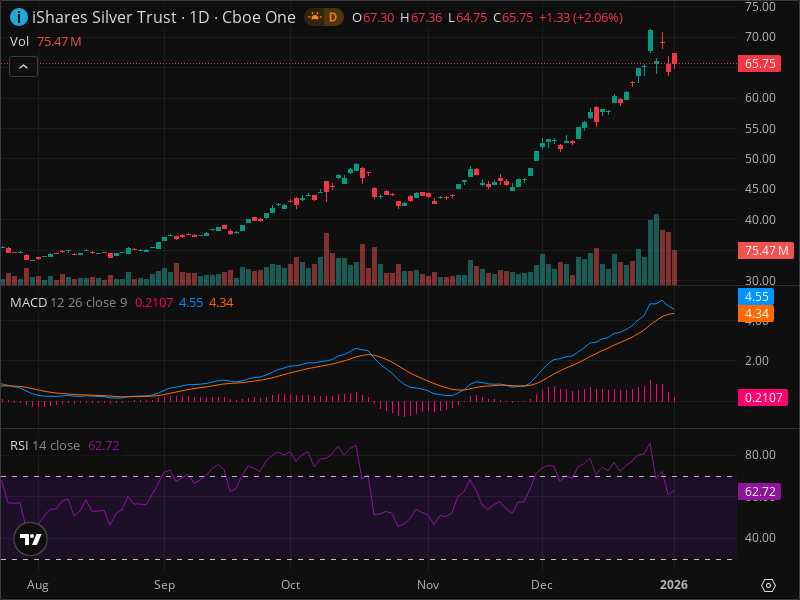Image resolution: width=800 pixels, height=600 pixels.
Task: Click the Oct label on time axis
Action: [290, 585]
